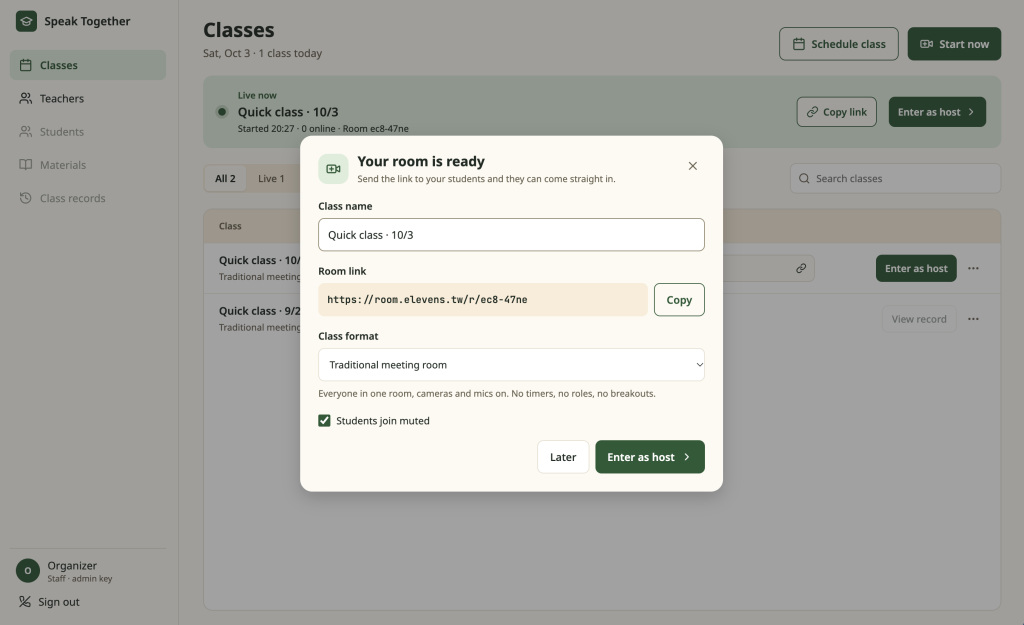This screenshot has height=625, width=1024.
Task: Open the Classes sidebar item
Action: [x=88, y=65]
